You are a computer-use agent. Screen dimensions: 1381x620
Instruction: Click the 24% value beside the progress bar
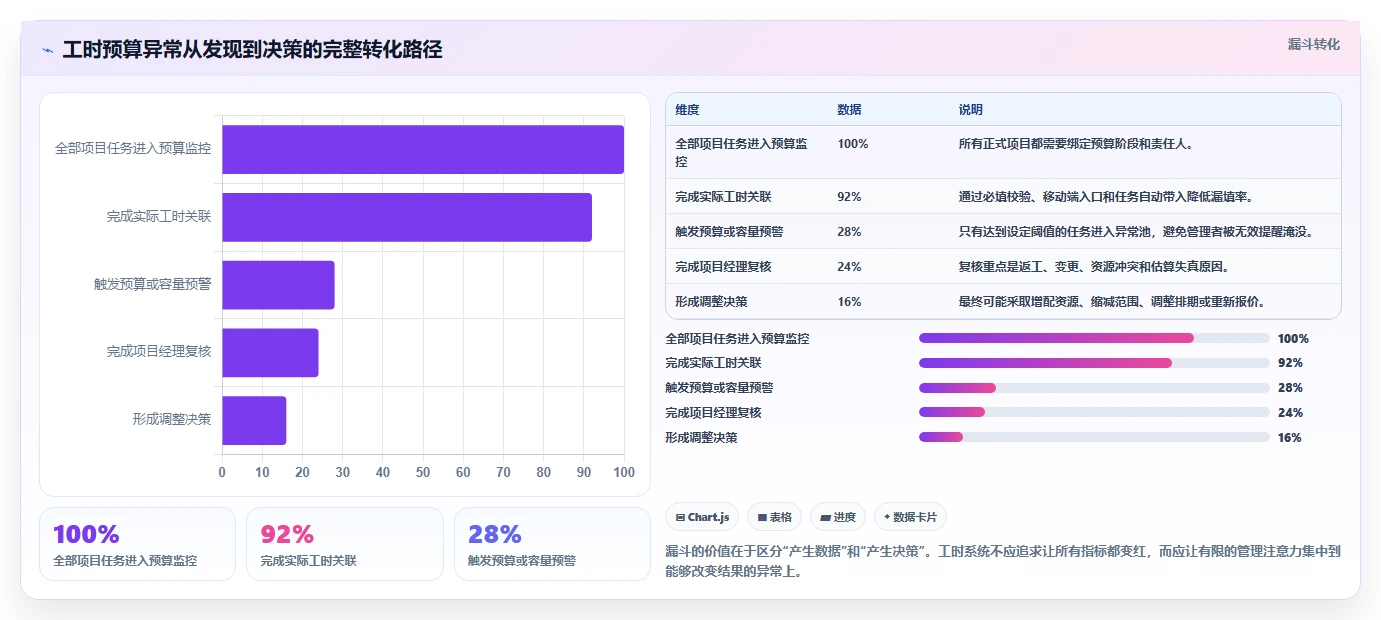click(1290, 413)
